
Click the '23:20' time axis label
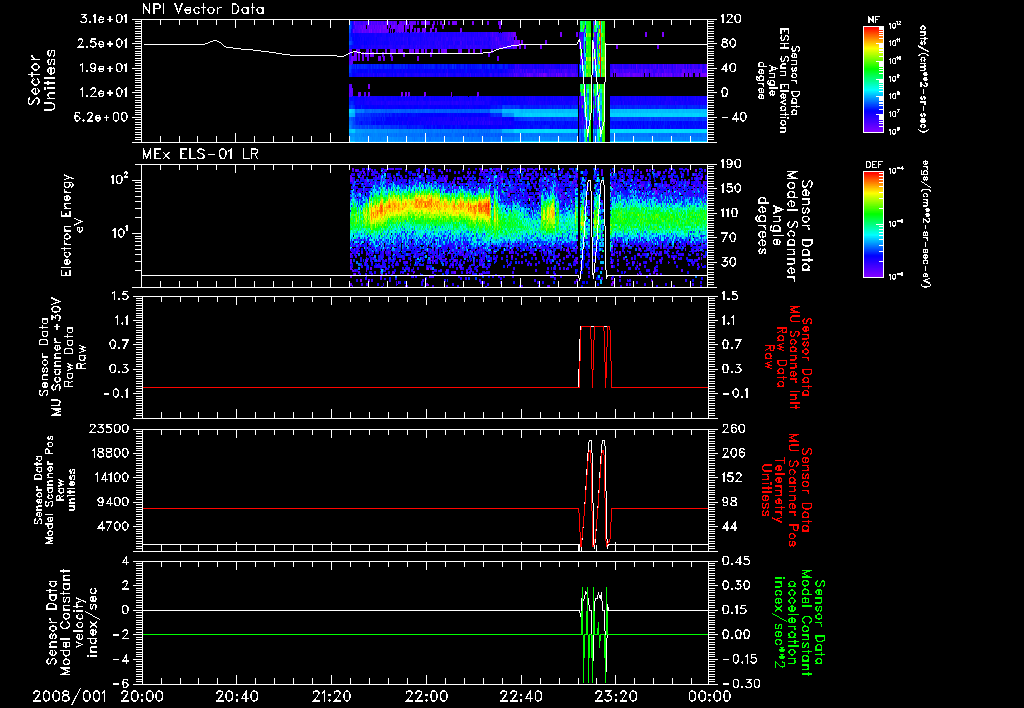tap(615, 696)
